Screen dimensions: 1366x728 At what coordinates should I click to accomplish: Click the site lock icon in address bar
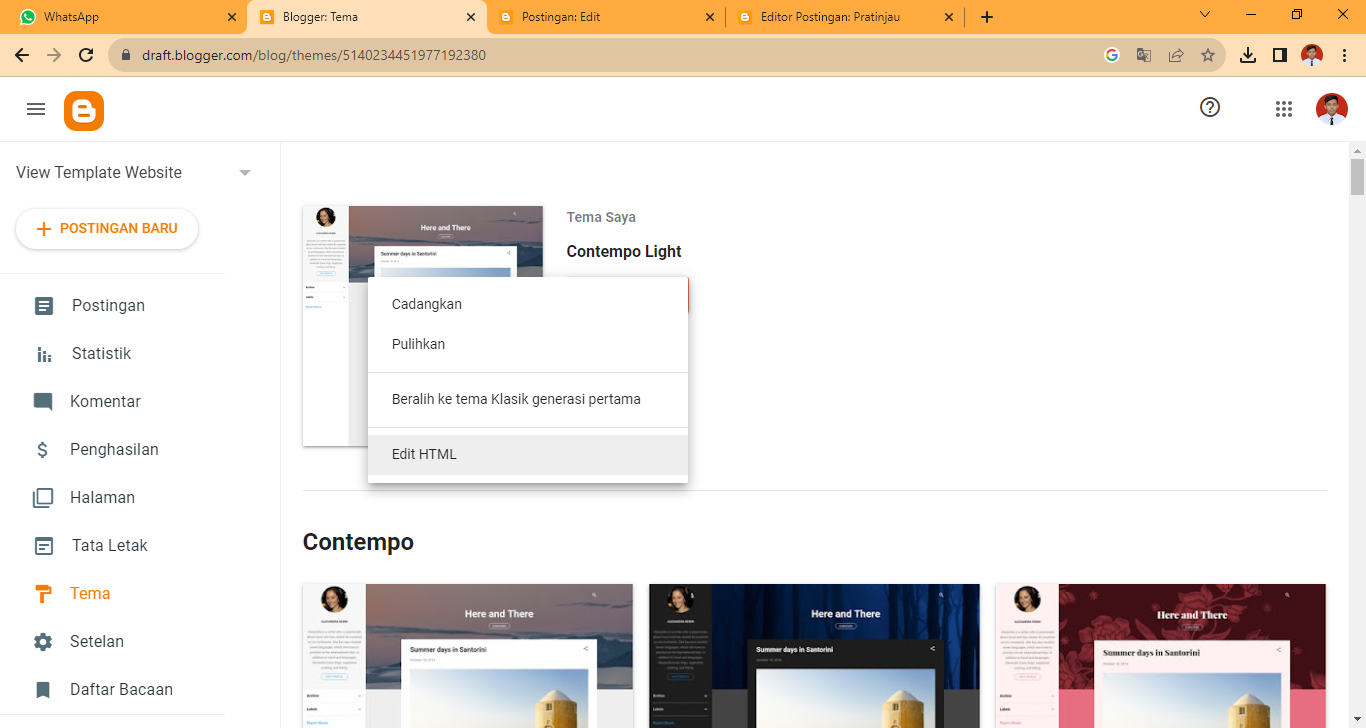[x=126, y=55]
